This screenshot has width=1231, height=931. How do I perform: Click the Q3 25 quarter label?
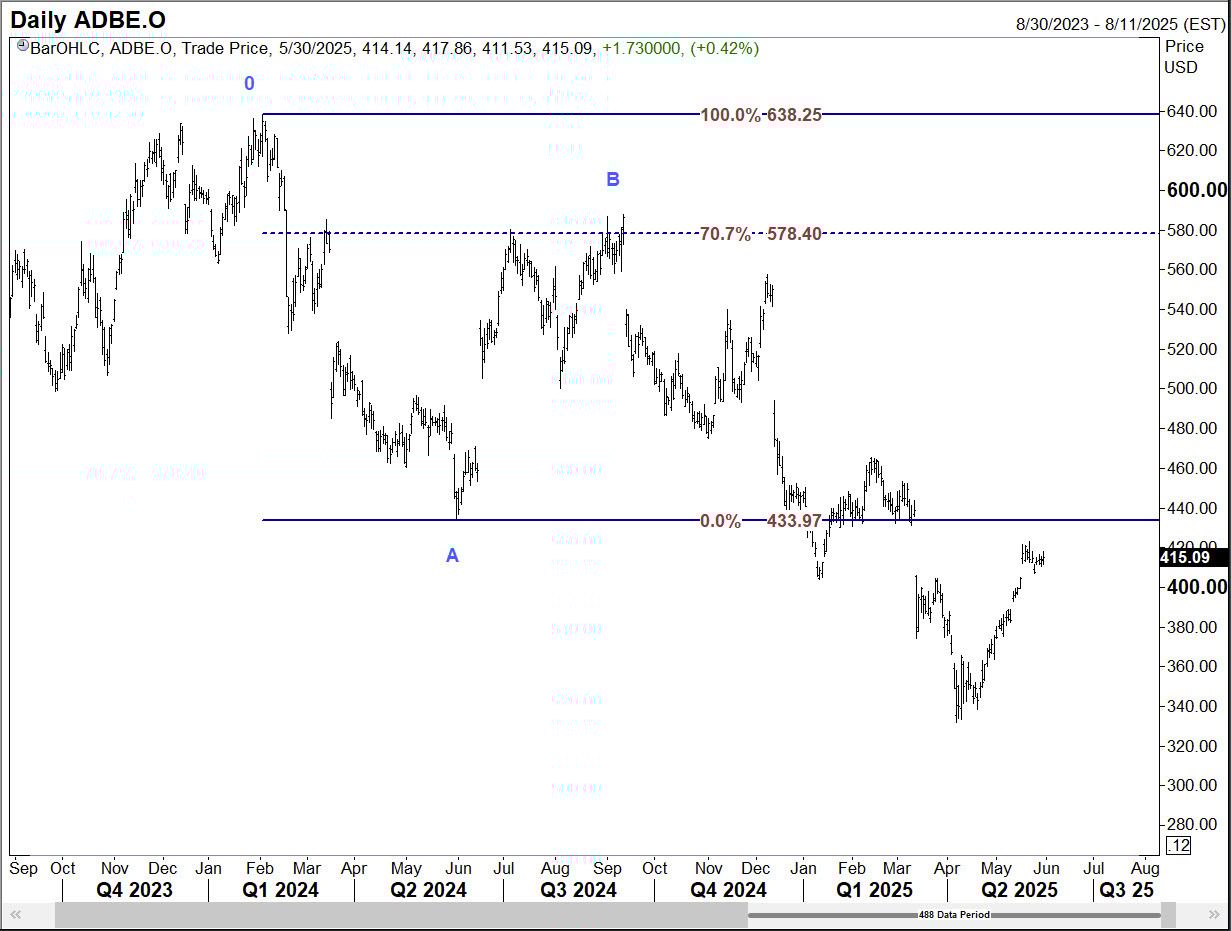pos(1127,890)
